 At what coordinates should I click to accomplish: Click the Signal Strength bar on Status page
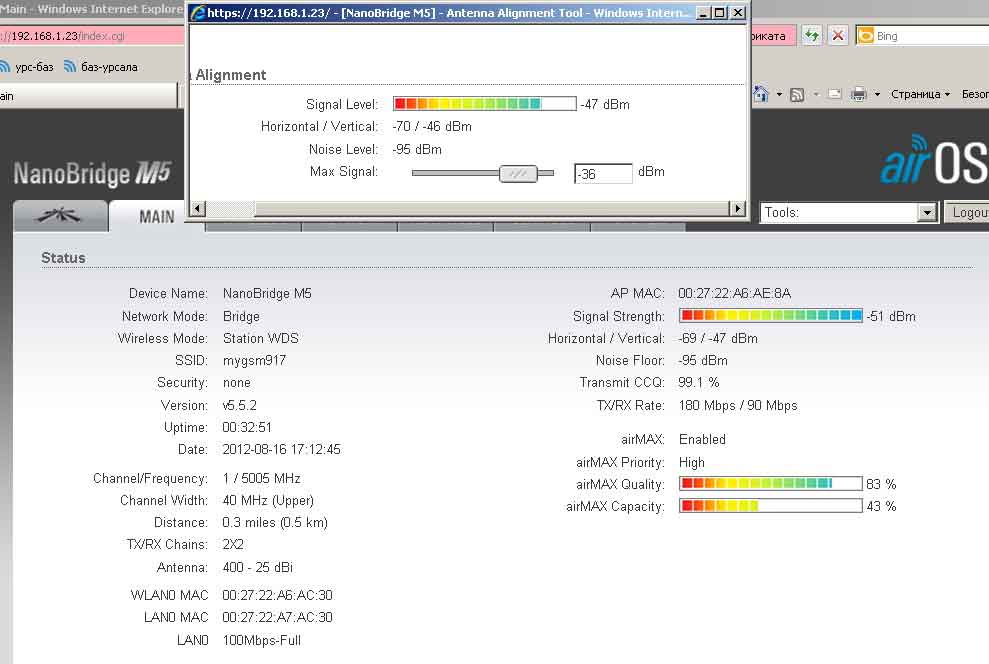771,315
